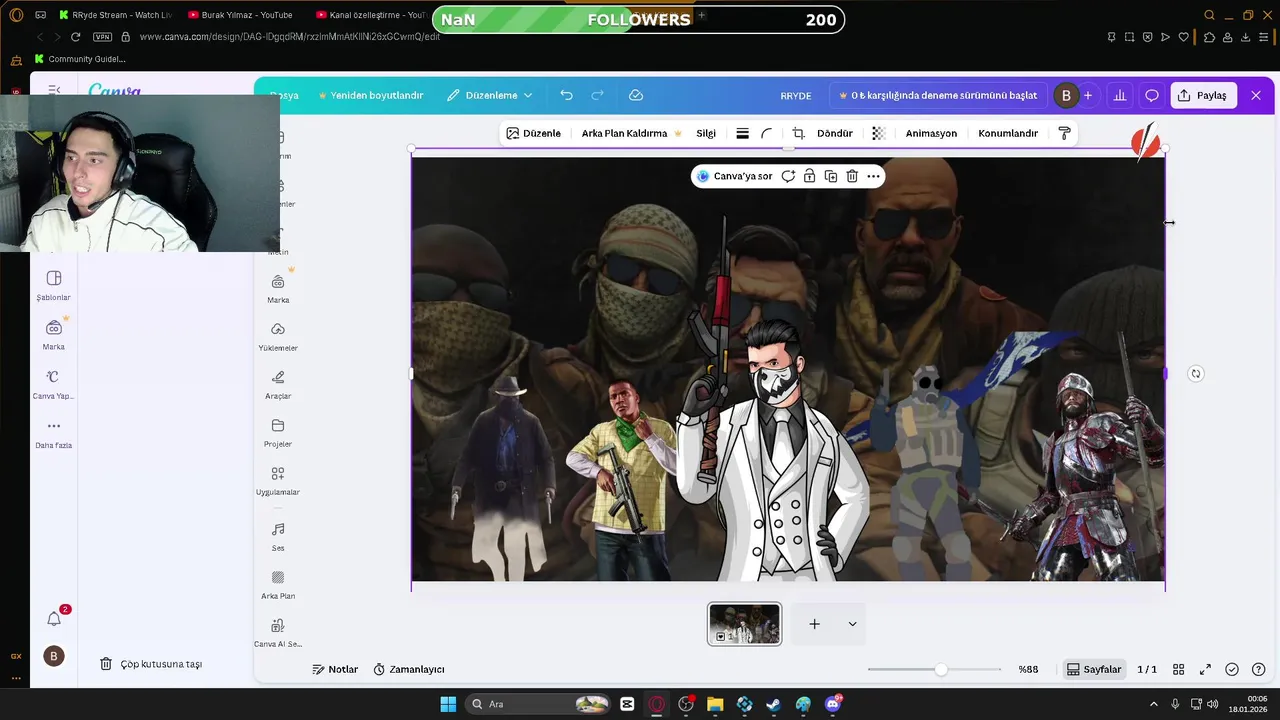Open the more options ellipsis on floating toolbar
This screenshot has width=1280, height=720.
(x=873, y=176)
